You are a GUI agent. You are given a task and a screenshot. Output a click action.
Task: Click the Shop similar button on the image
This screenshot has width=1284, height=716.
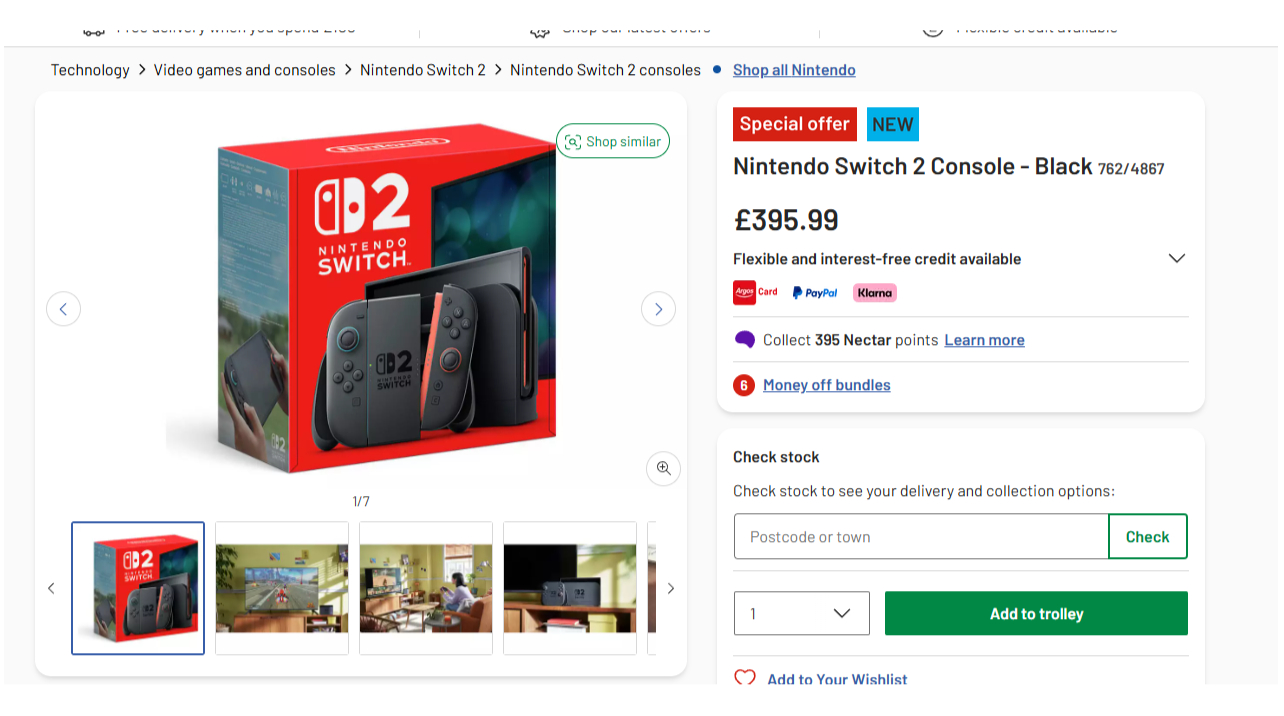pos(612,141)
